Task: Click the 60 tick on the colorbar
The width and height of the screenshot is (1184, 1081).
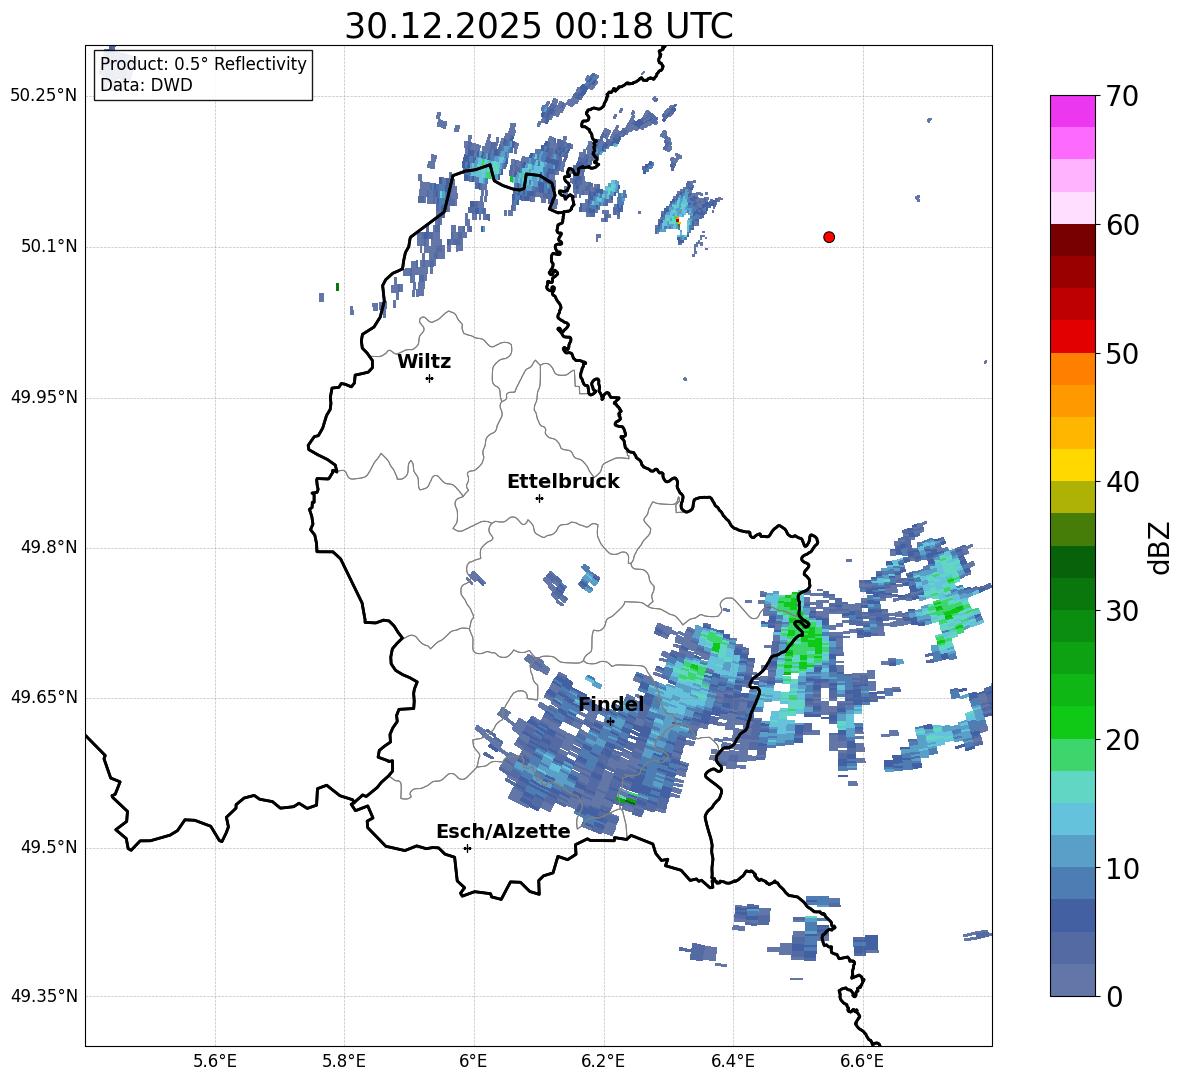Action: tap(1122, 225)
